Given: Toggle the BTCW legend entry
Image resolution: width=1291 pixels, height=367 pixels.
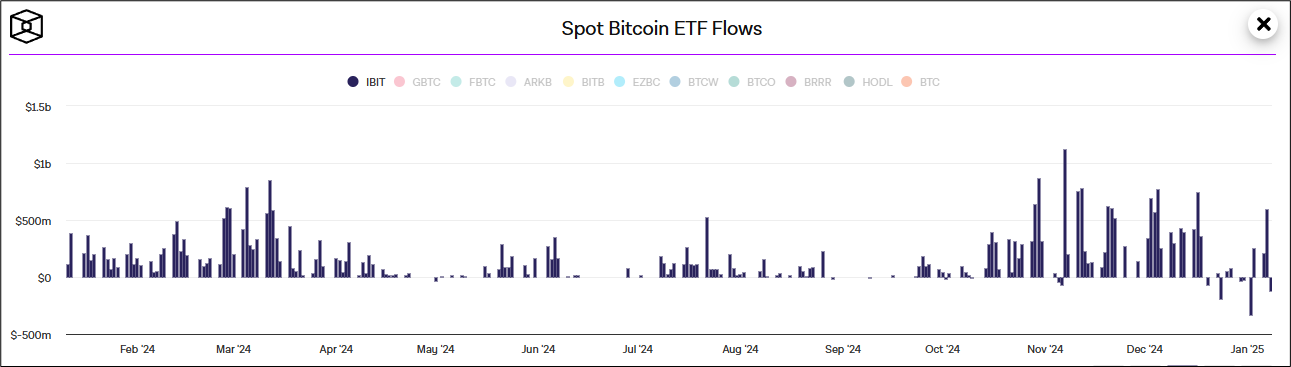Looking at the screenshot, I should pos(695,82).
